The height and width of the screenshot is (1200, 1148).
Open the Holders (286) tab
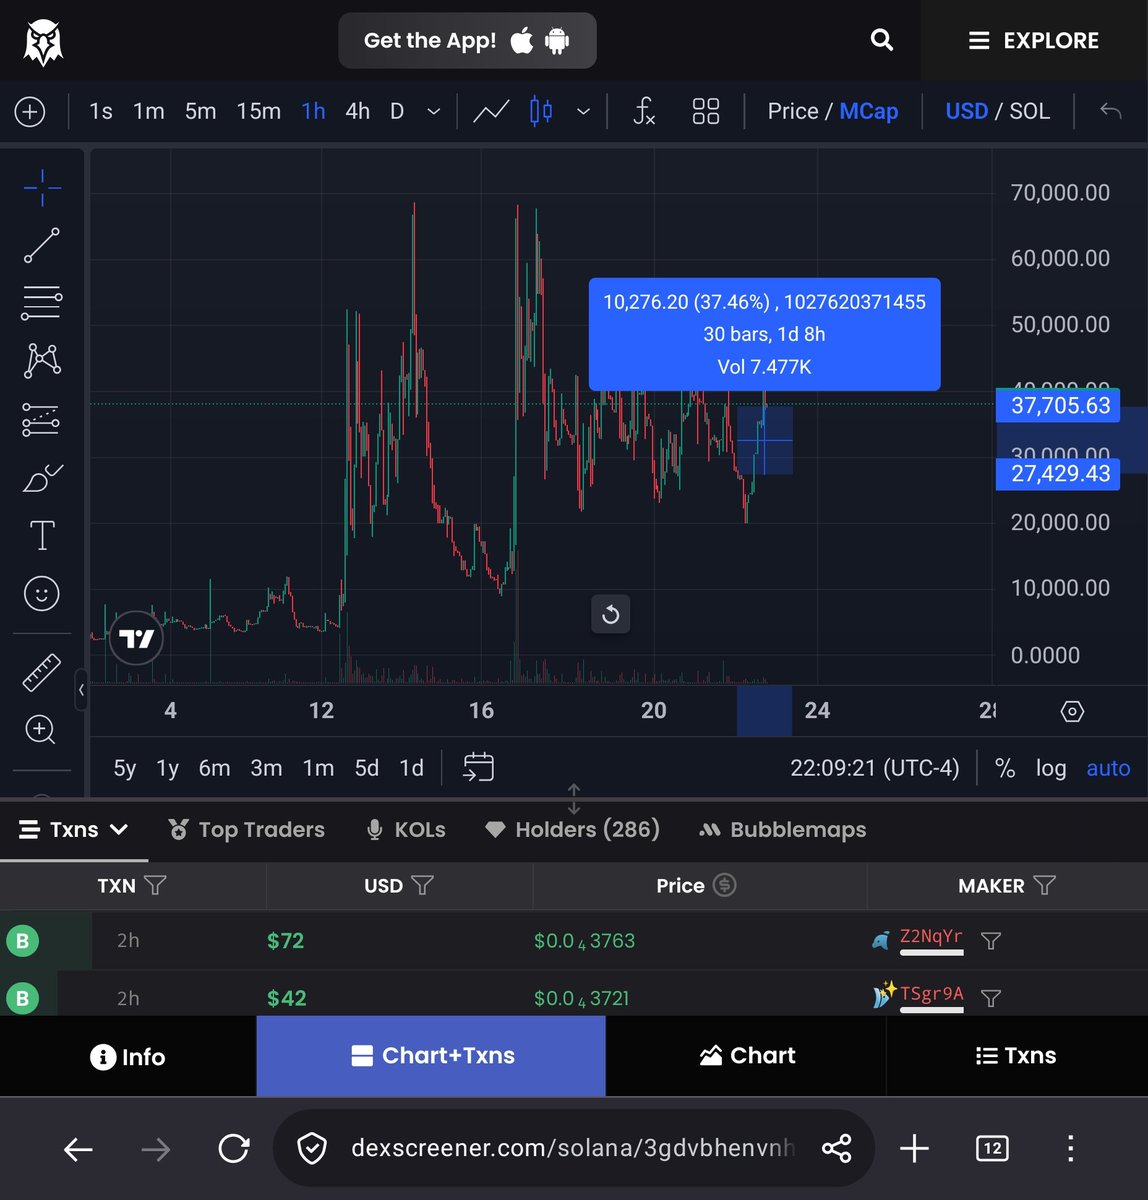pyautogui.click(x=573, y=830)
